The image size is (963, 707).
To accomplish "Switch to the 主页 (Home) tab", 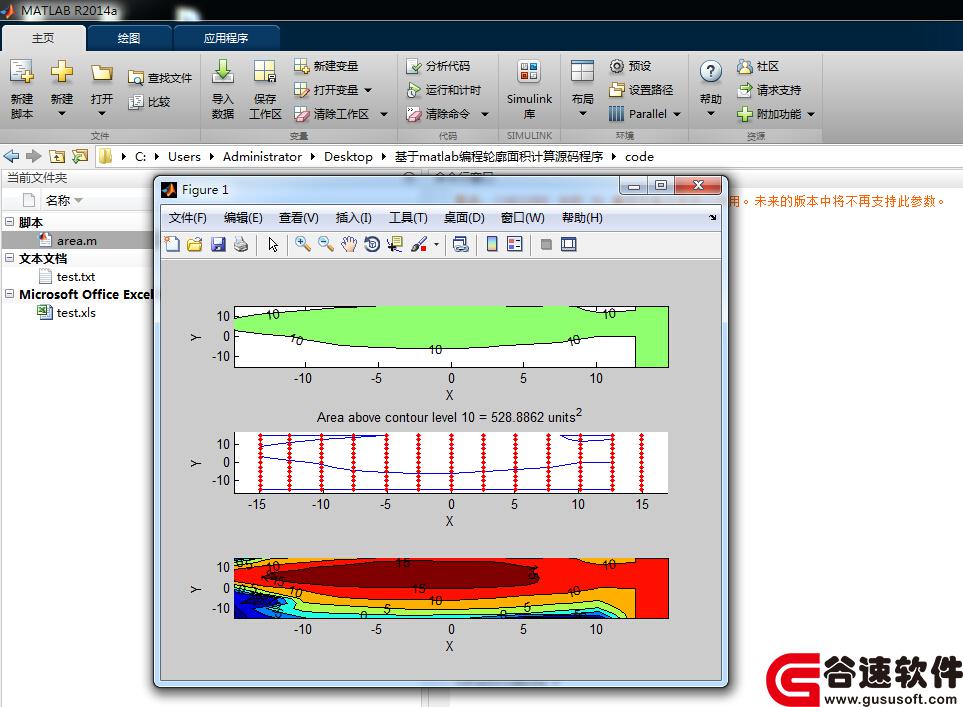I will coord(43,38).
